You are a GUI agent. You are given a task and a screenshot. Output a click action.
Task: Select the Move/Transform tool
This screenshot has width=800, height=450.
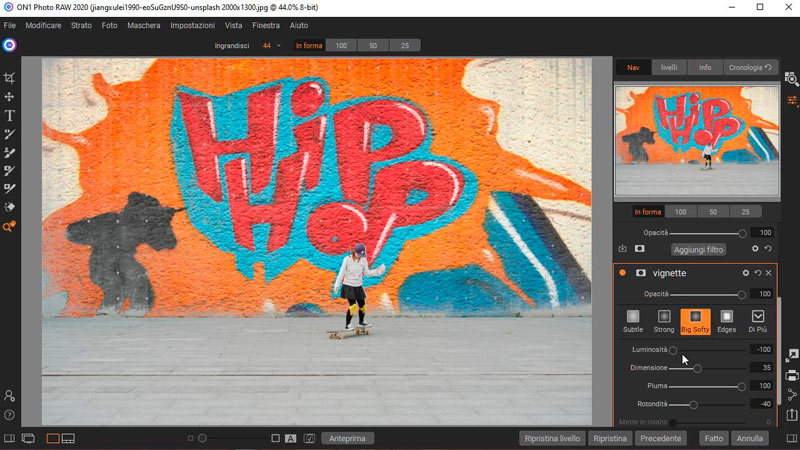[x=9, y=97]
